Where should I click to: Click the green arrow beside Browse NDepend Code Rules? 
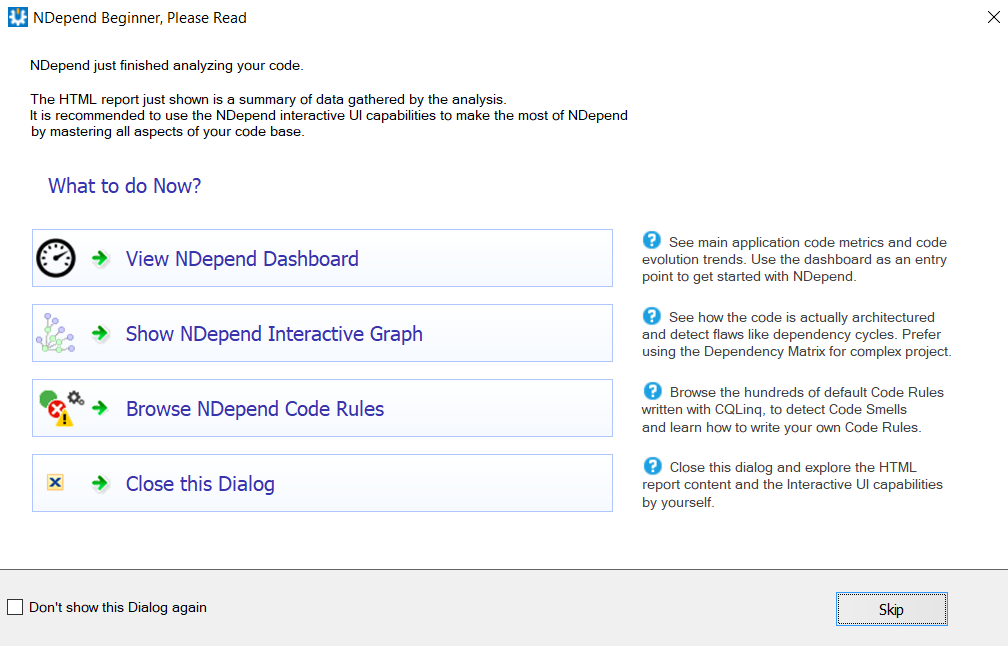(98, 408)
